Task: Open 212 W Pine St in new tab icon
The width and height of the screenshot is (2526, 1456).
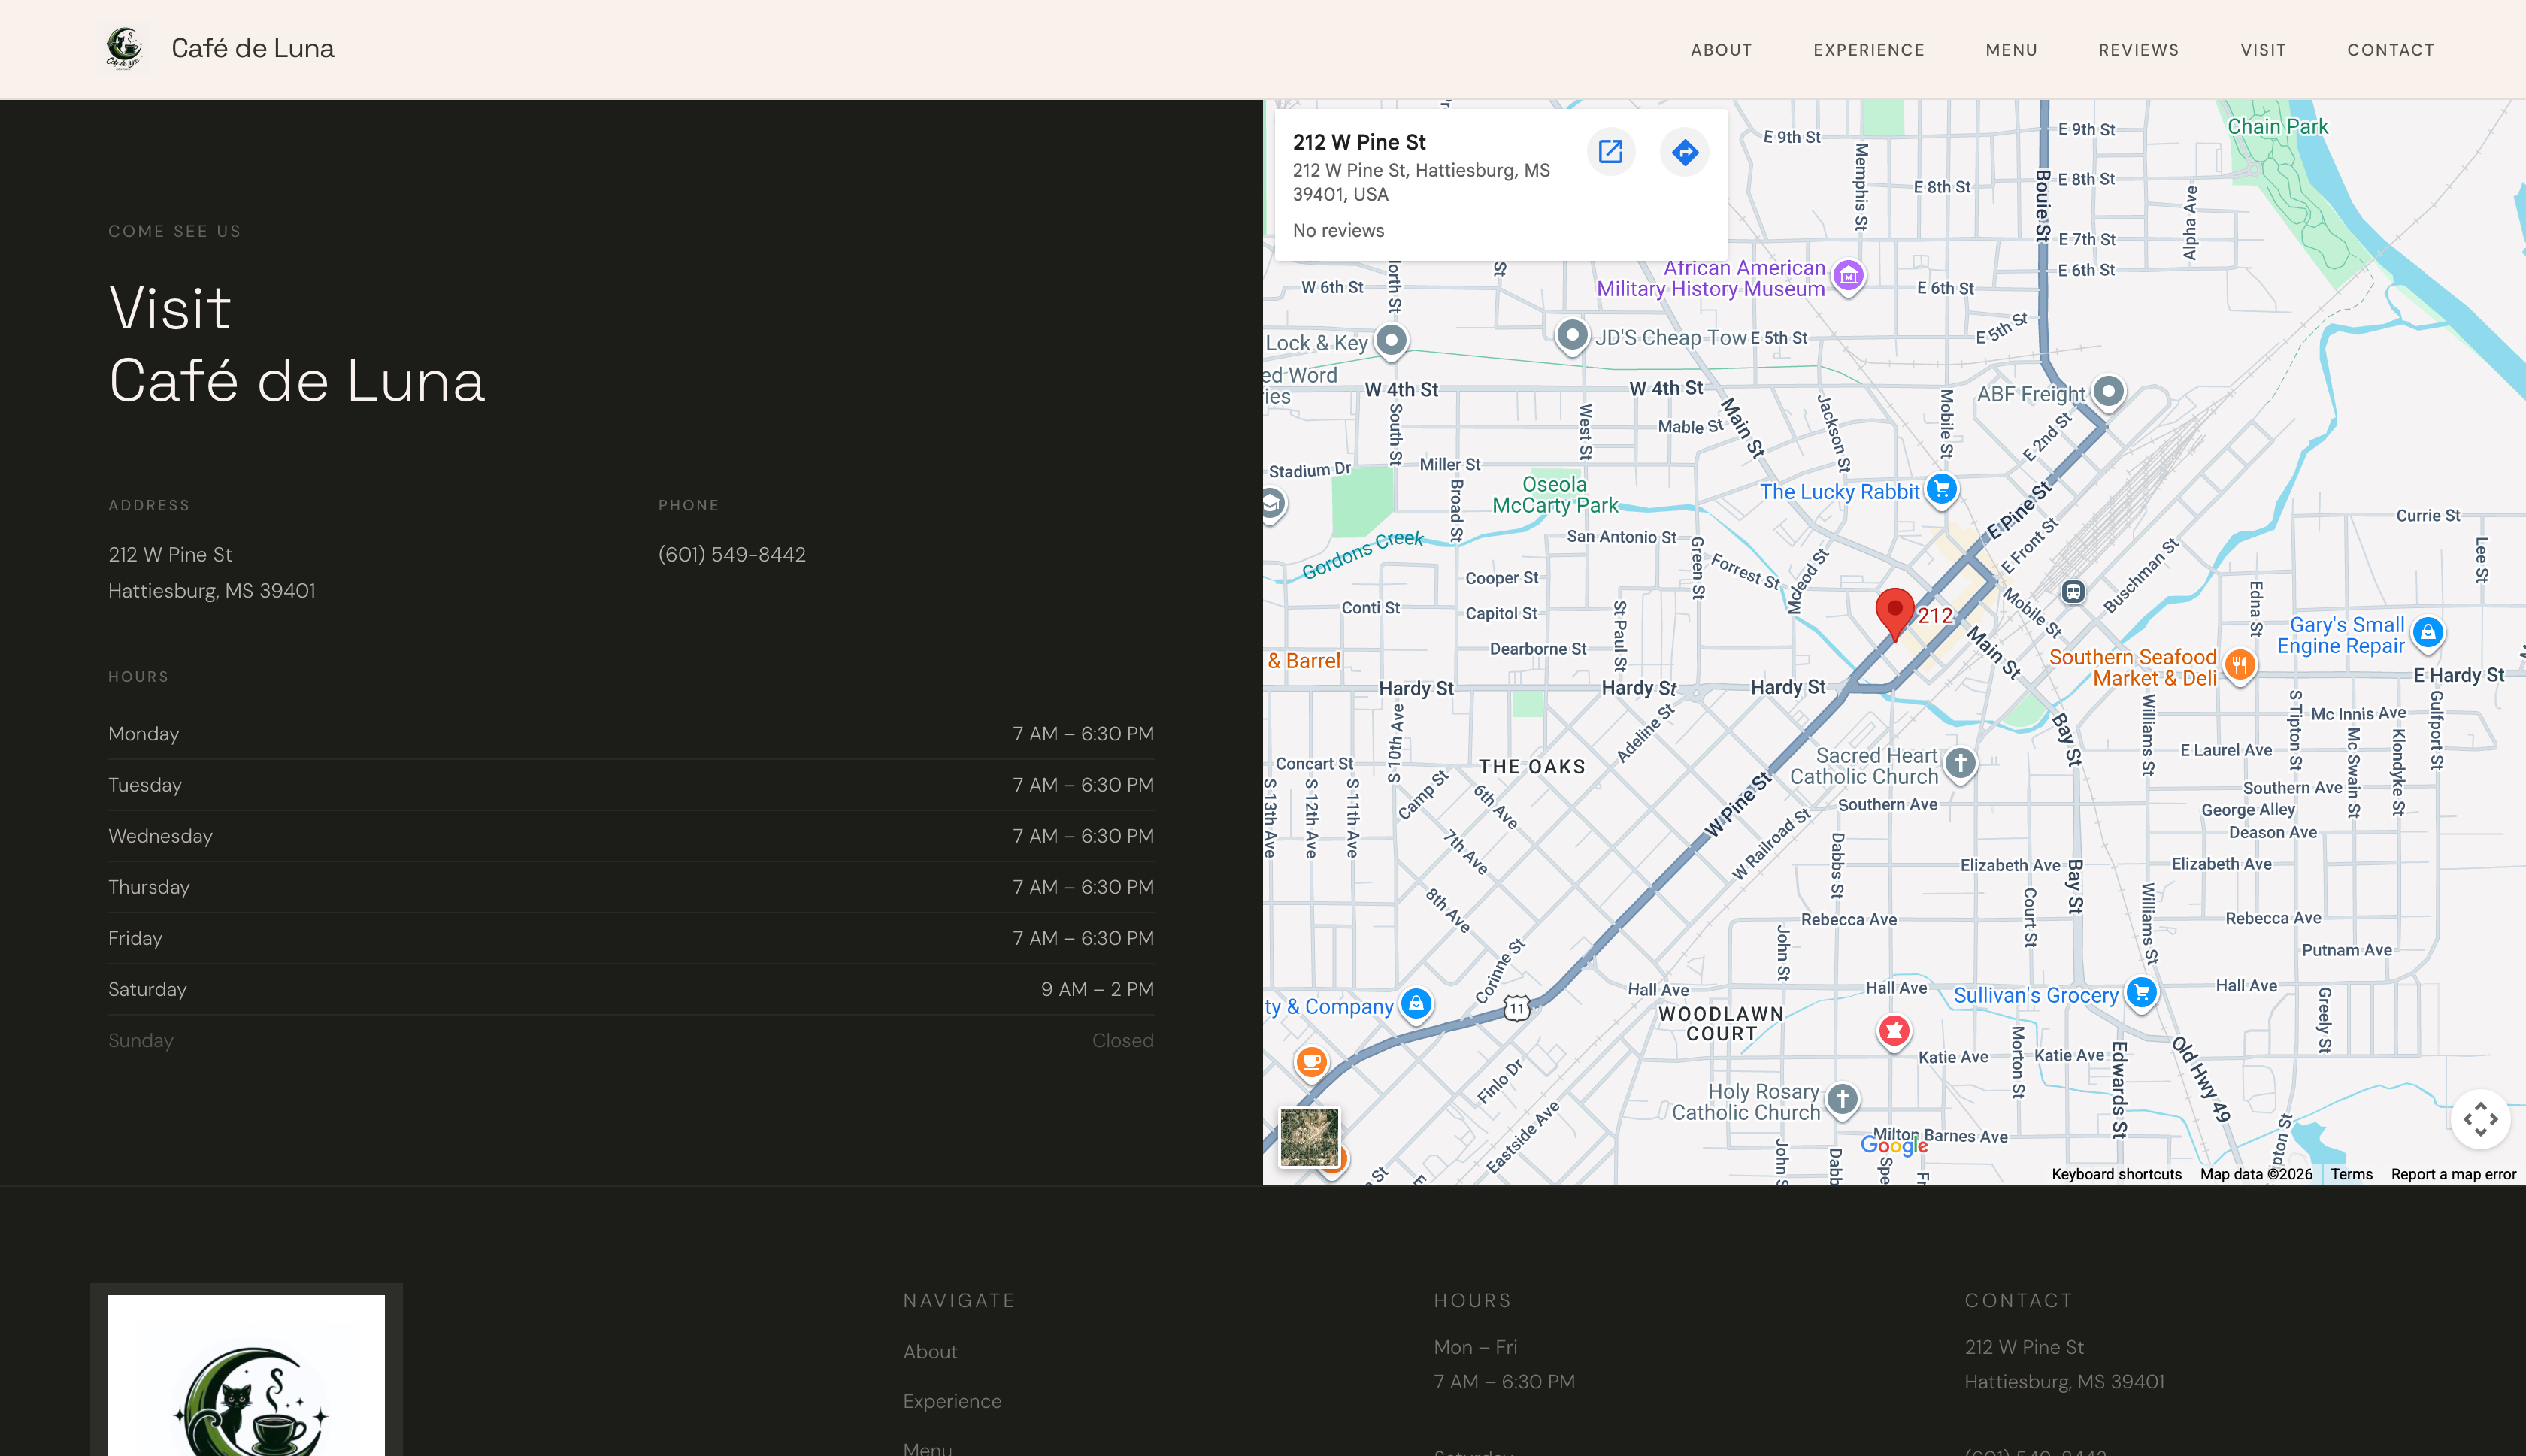Action: 1610,152
